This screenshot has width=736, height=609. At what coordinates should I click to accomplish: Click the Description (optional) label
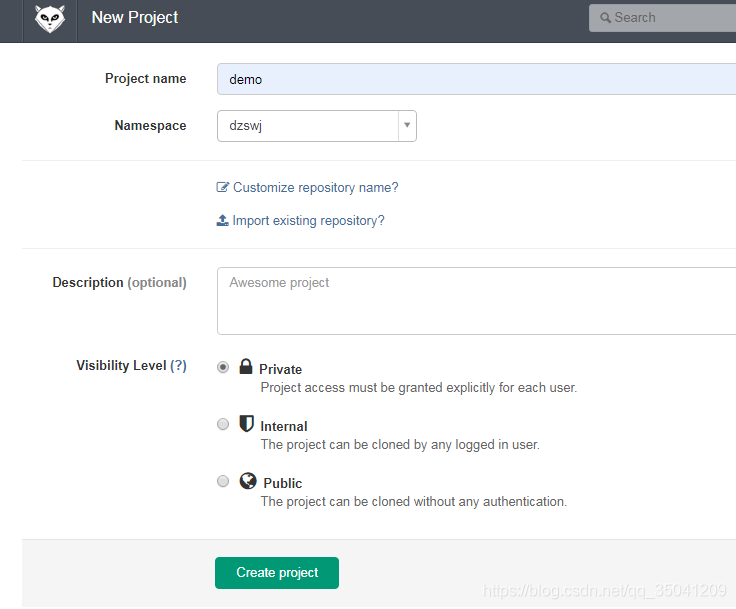coord(119,283)
